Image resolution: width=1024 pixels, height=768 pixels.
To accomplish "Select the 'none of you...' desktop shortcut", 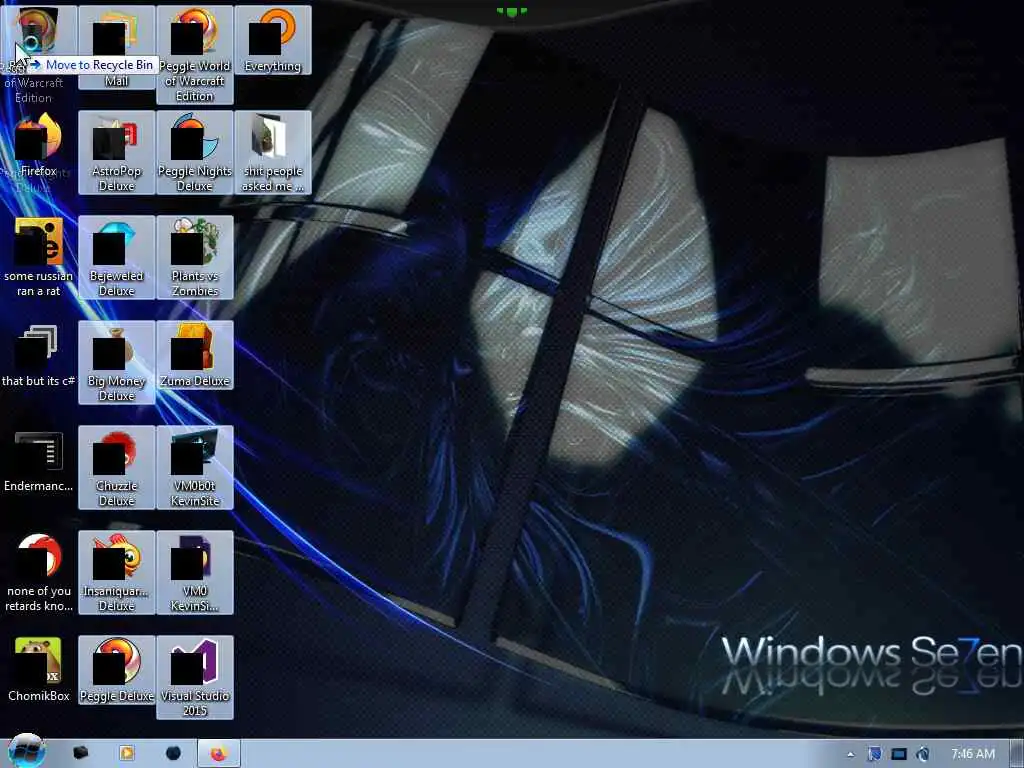I will (x=39, y=573).
